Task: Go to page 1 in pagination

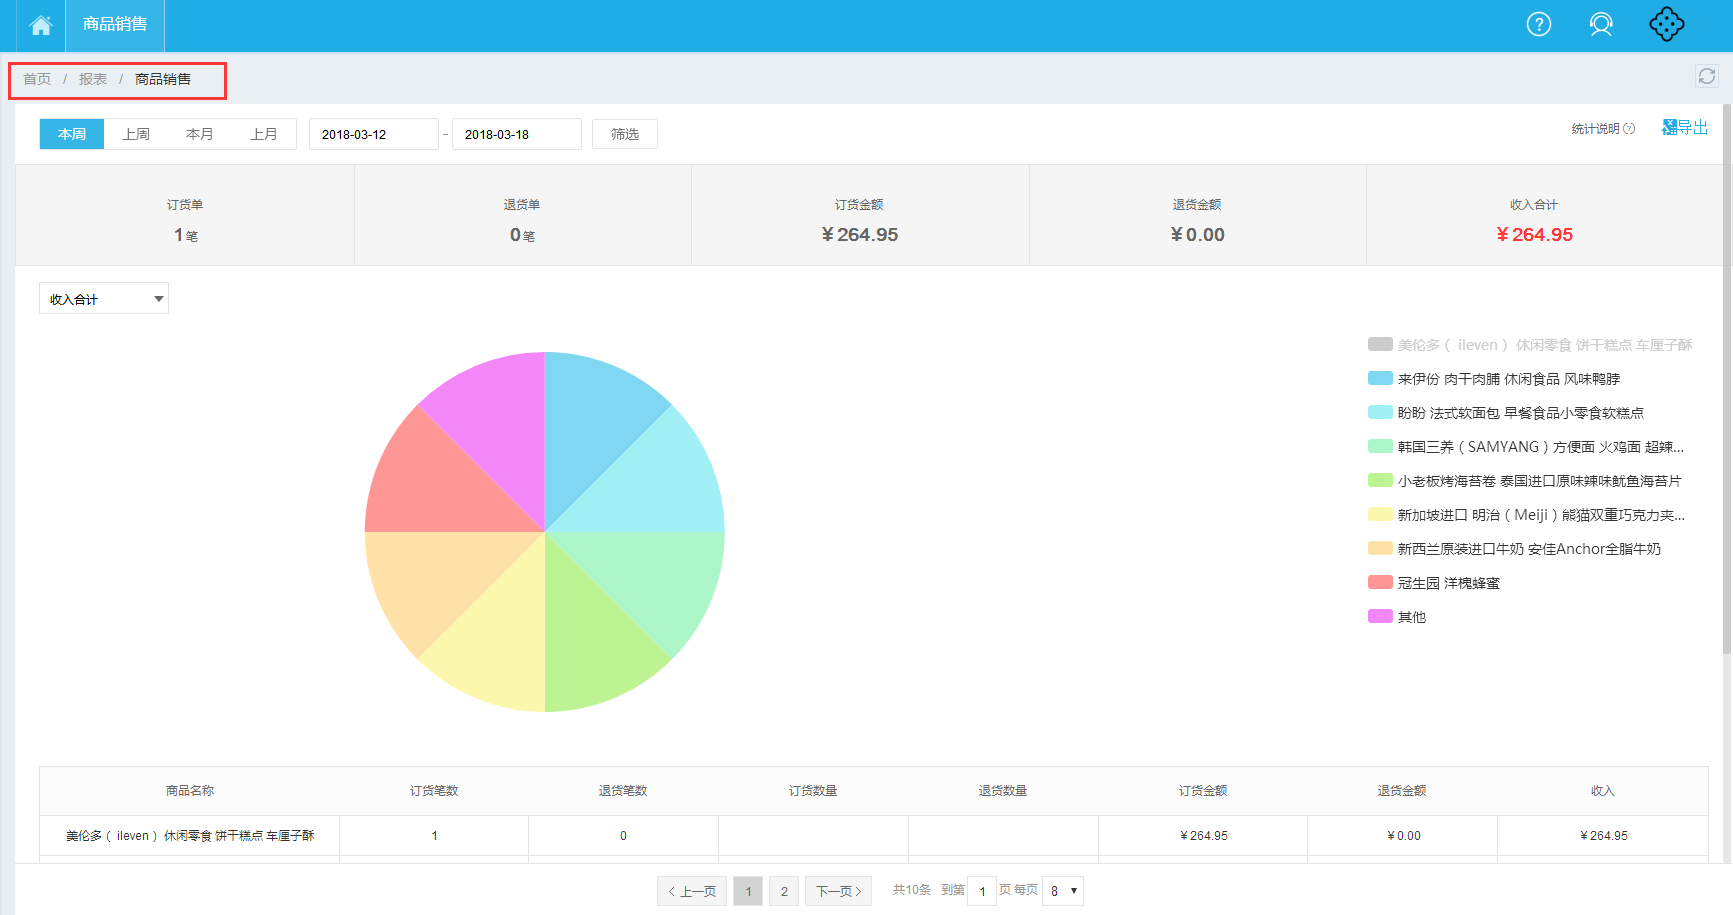Action: point(748,891)
